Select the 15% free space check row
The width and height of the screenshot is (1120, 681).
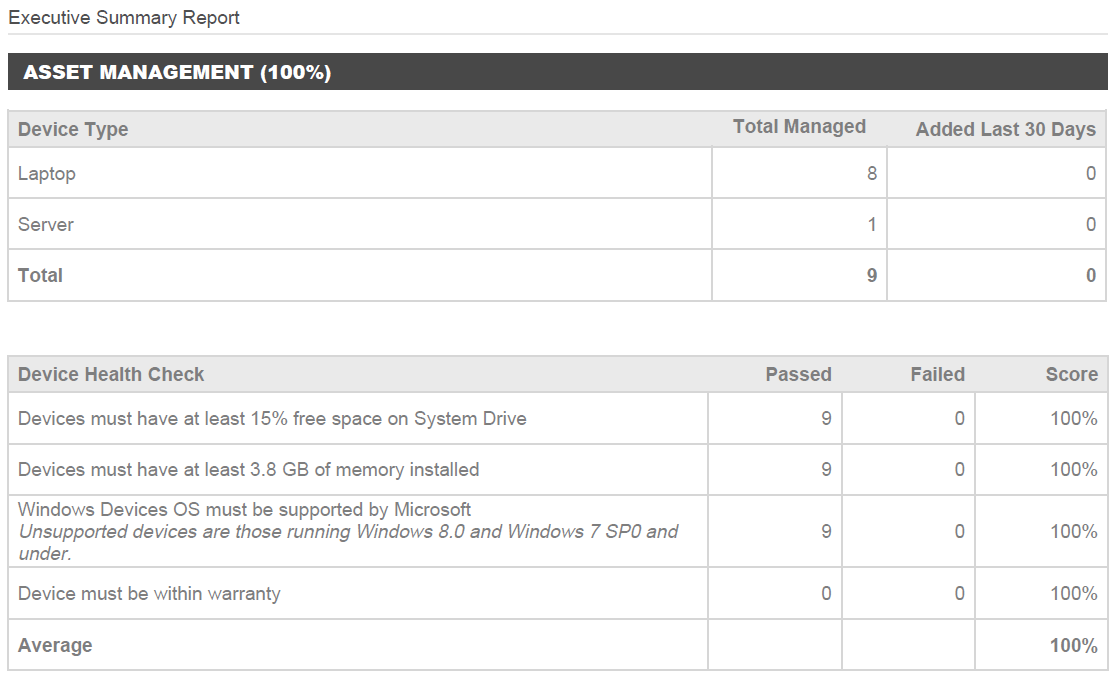click(x=272, y=418)
